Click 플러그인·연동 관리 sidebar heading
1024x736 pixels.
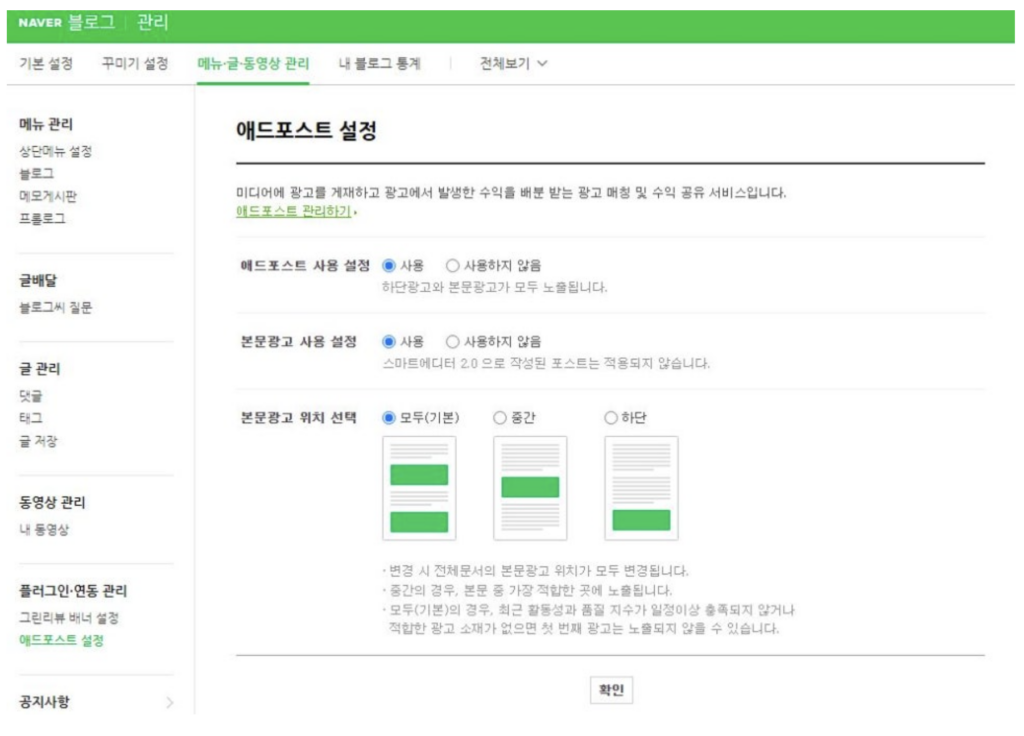[x=73, y=591]
